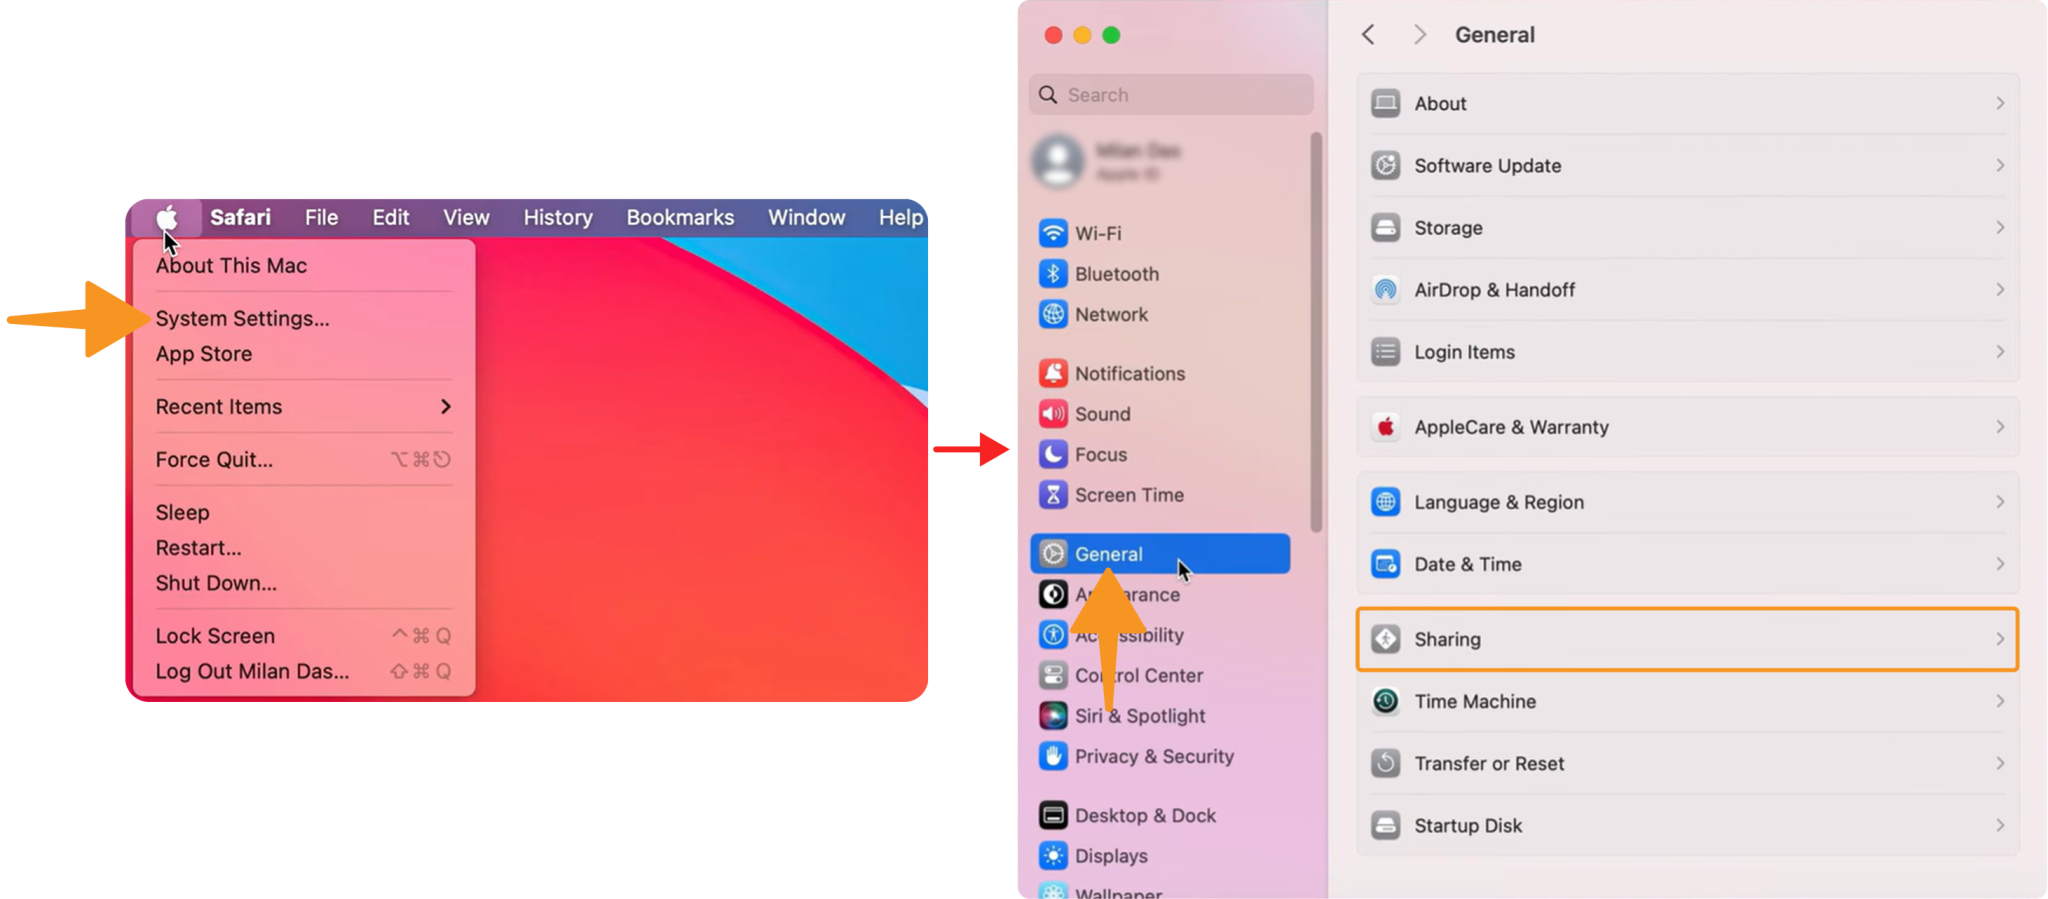This screenshot has height=899, width=2048.
Task: Click the sidebar scrollbar
Action: coord(1316,332)
